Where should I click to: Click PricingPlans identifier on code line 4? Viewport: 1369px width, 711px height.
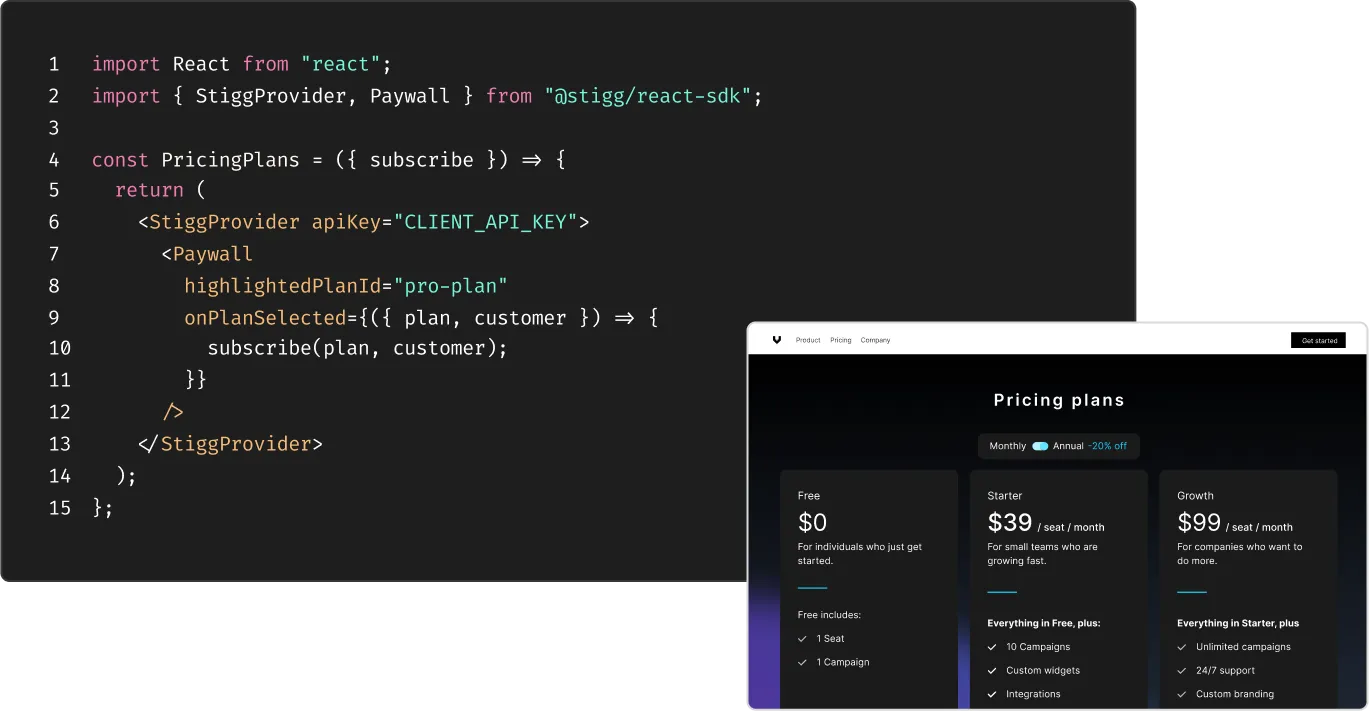(230, 160)
